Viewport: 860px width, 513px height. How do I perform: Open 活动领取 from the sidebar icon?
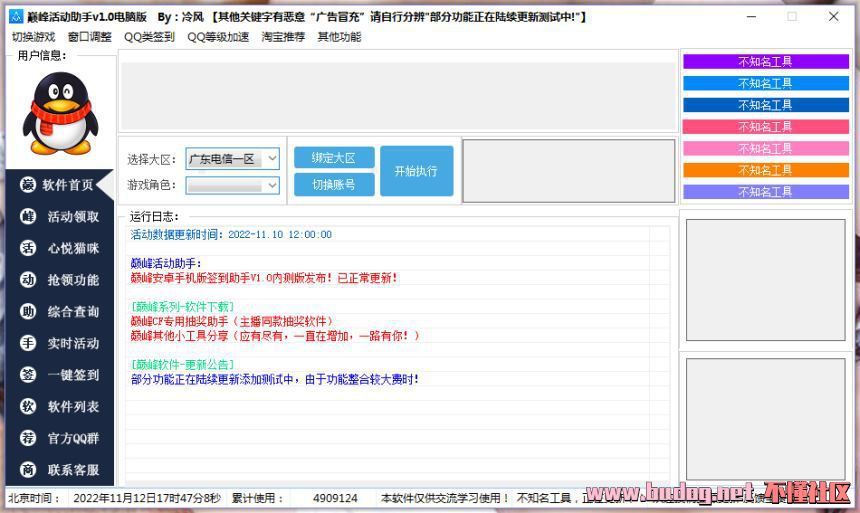click(x=28, y=217)
